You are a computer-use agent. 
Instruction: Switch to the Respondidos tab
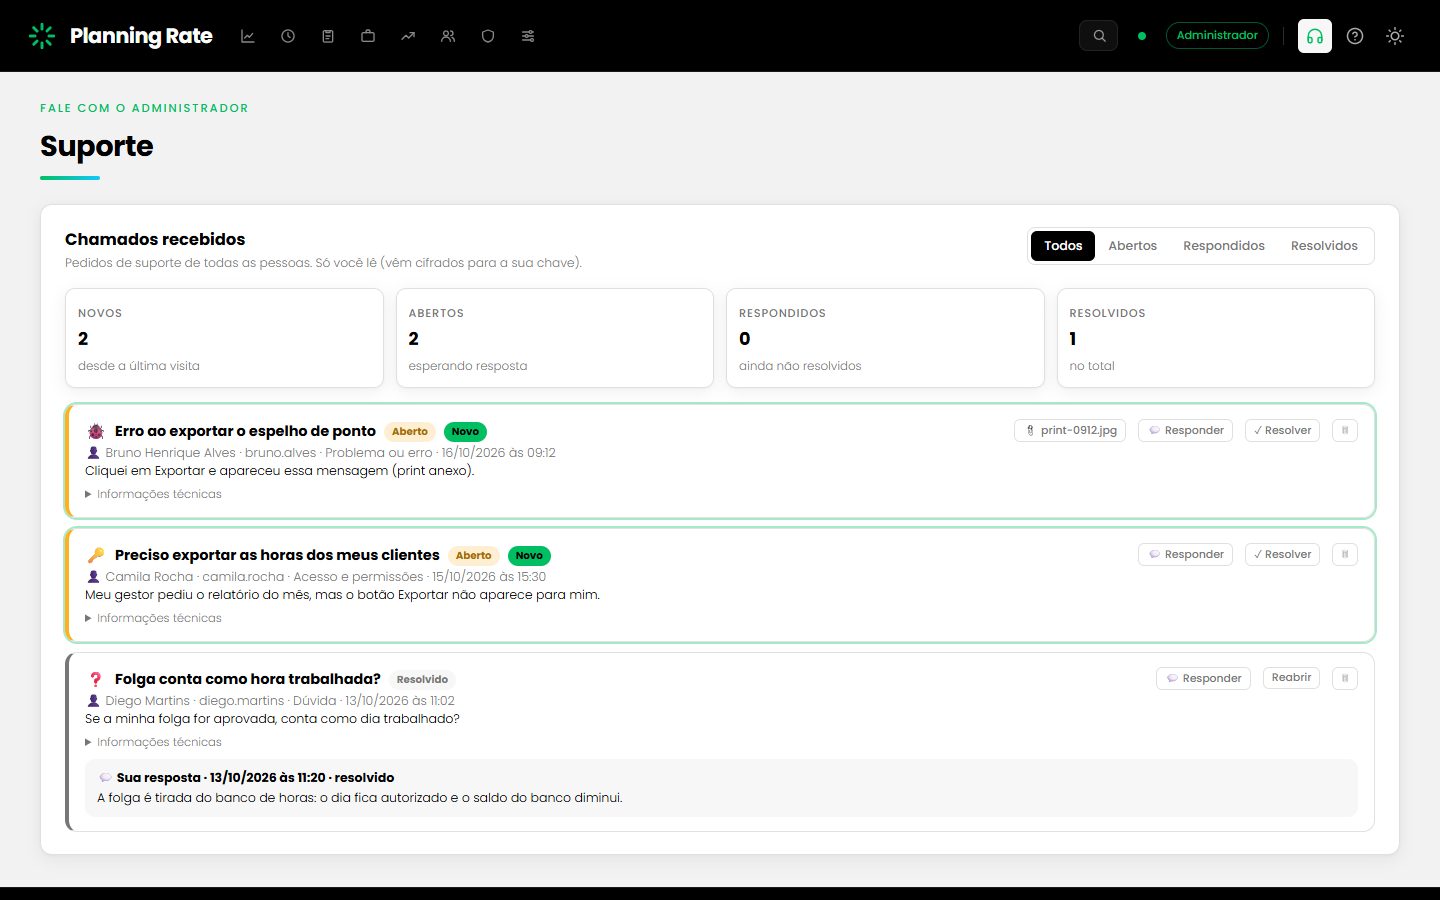1224,246
